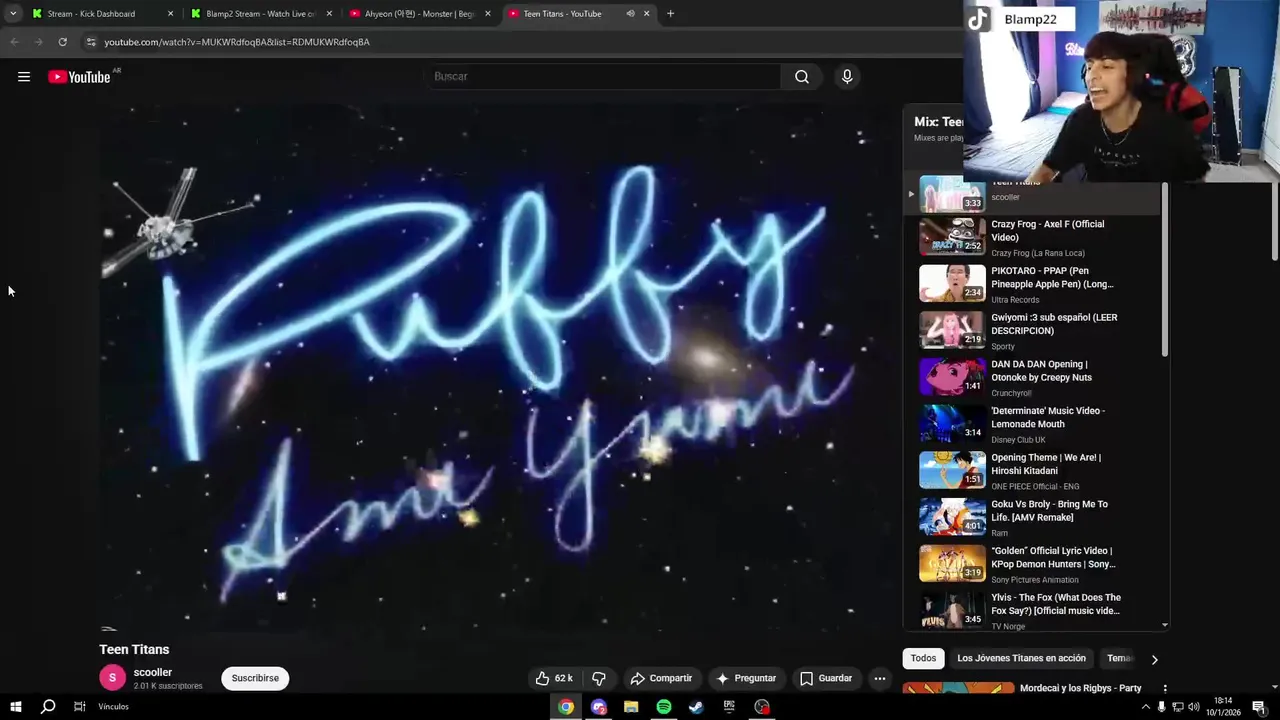Open scooller channel avatar
1280x720 pixels.
(x=112, y=678)
